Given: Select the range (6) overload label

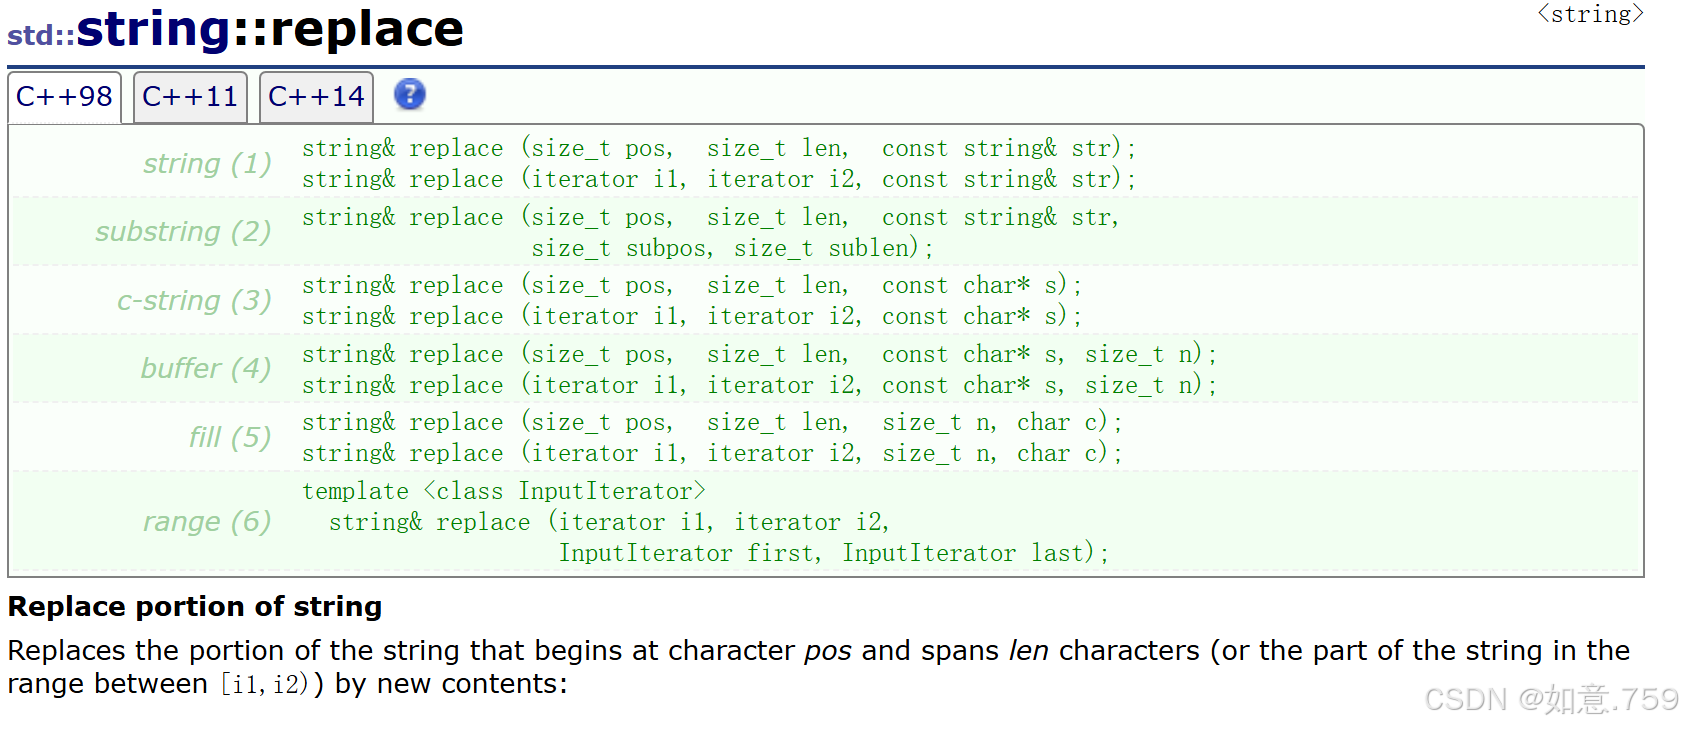Looking at the screenshot, I should (x=207, y=521).
